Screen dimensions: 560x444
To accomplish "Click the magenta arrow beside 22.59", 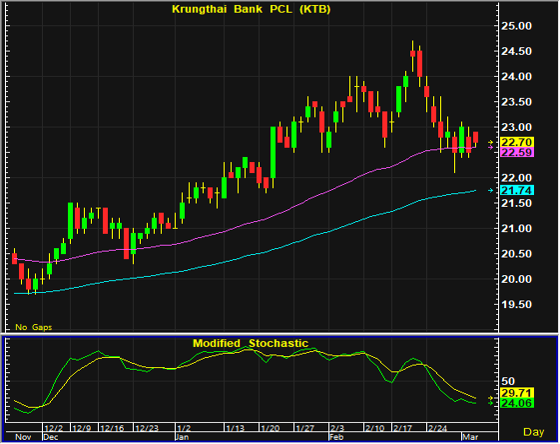I will tap(491, 147).
